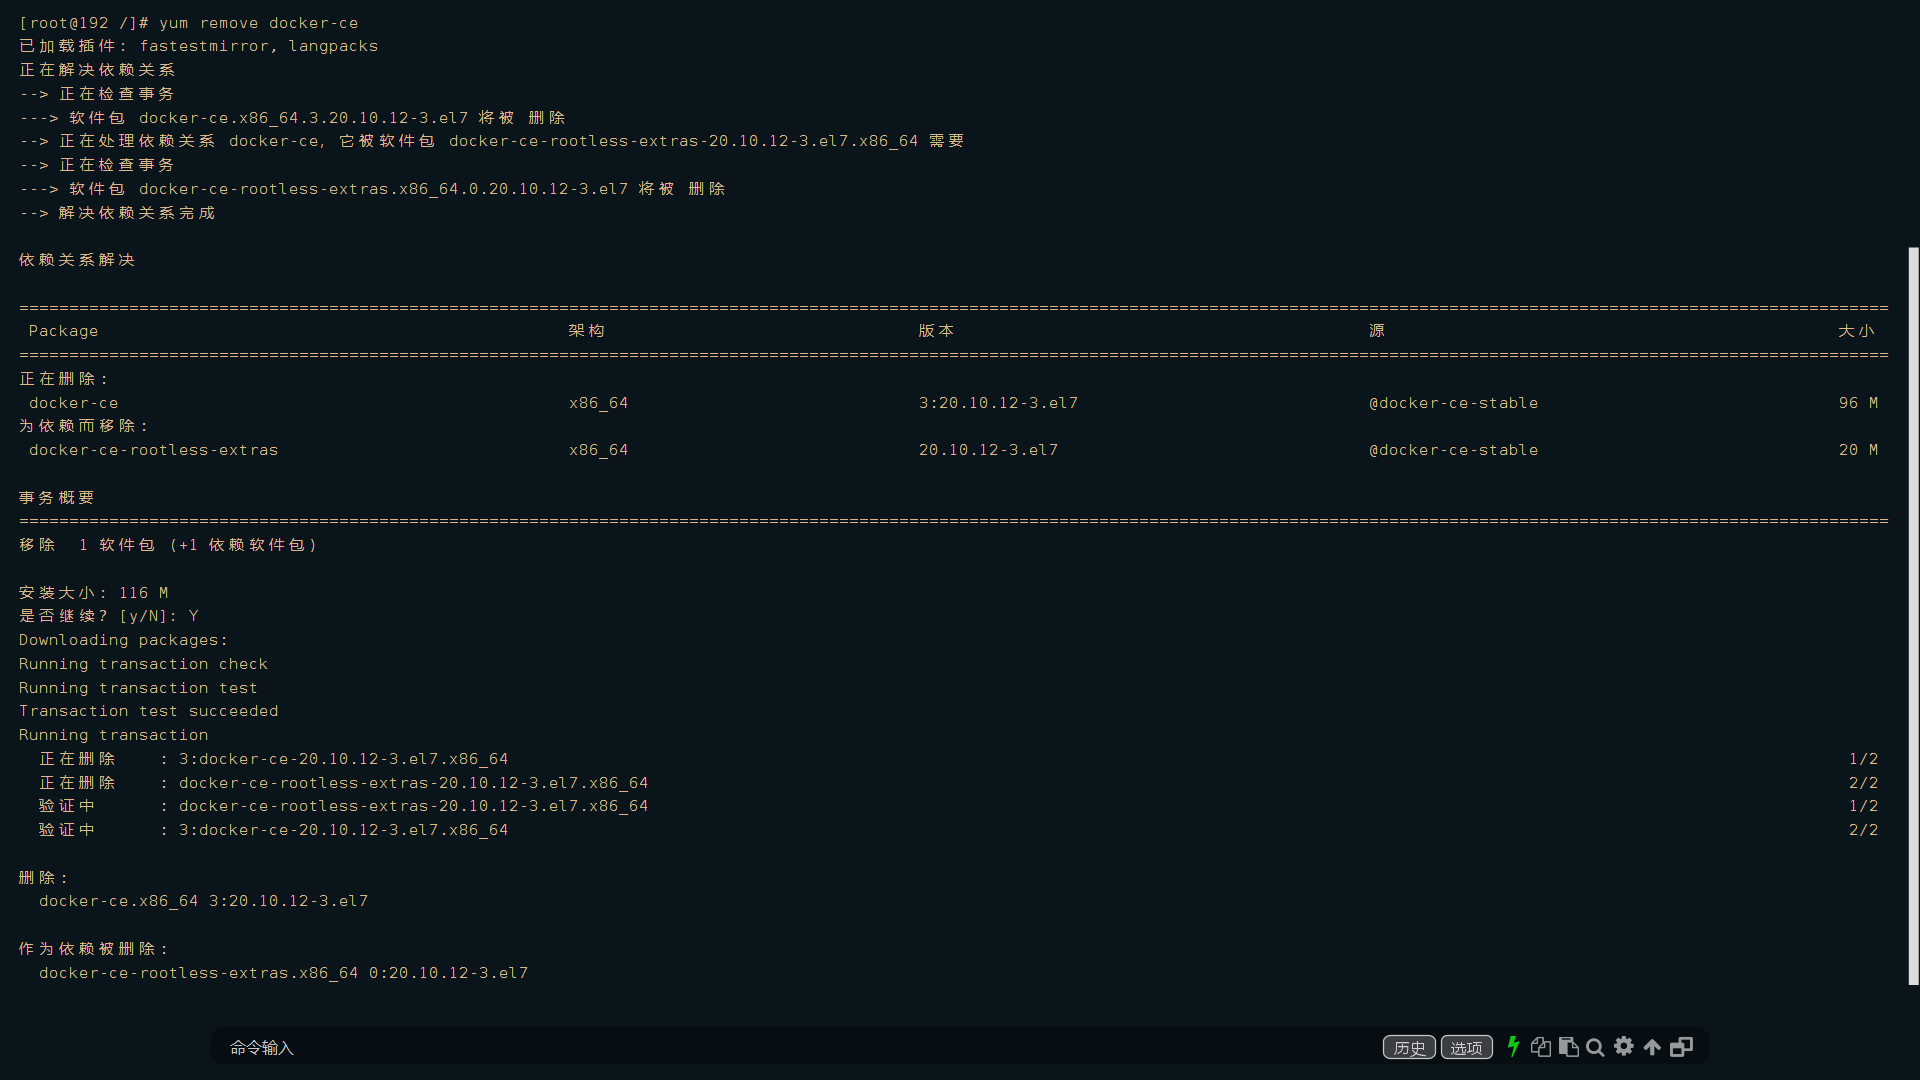This screenshot has height=1080, width=1920.
Task: Click the 版本 column header text
Action: tap(936, 331)
